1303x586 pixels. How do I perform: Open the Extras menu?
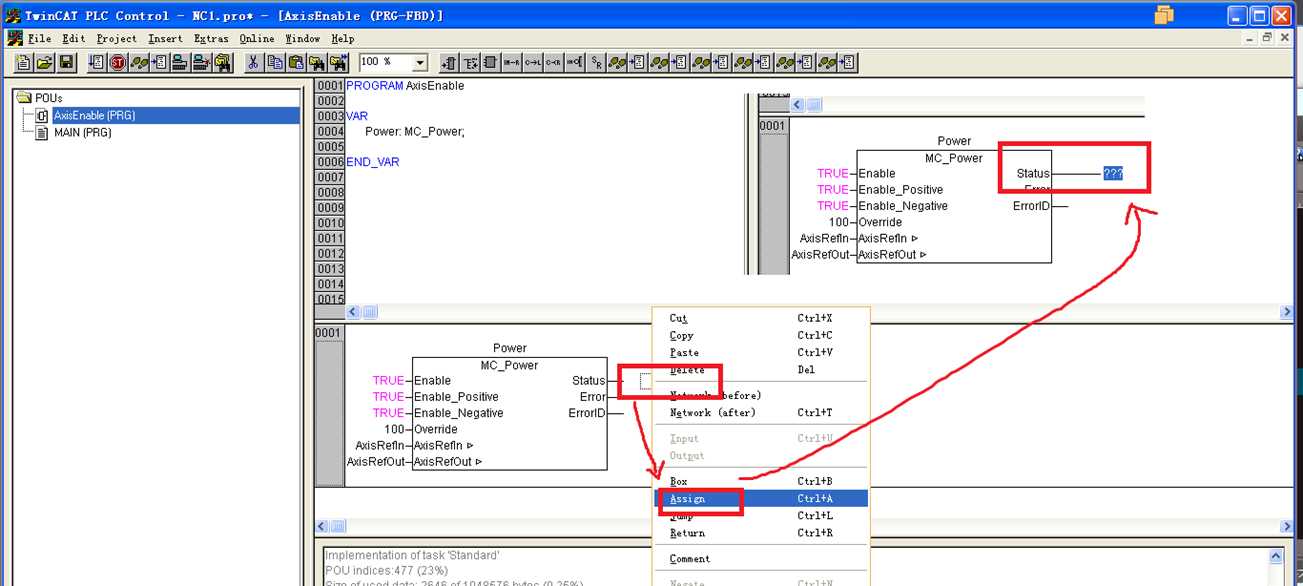coord(211,38)
